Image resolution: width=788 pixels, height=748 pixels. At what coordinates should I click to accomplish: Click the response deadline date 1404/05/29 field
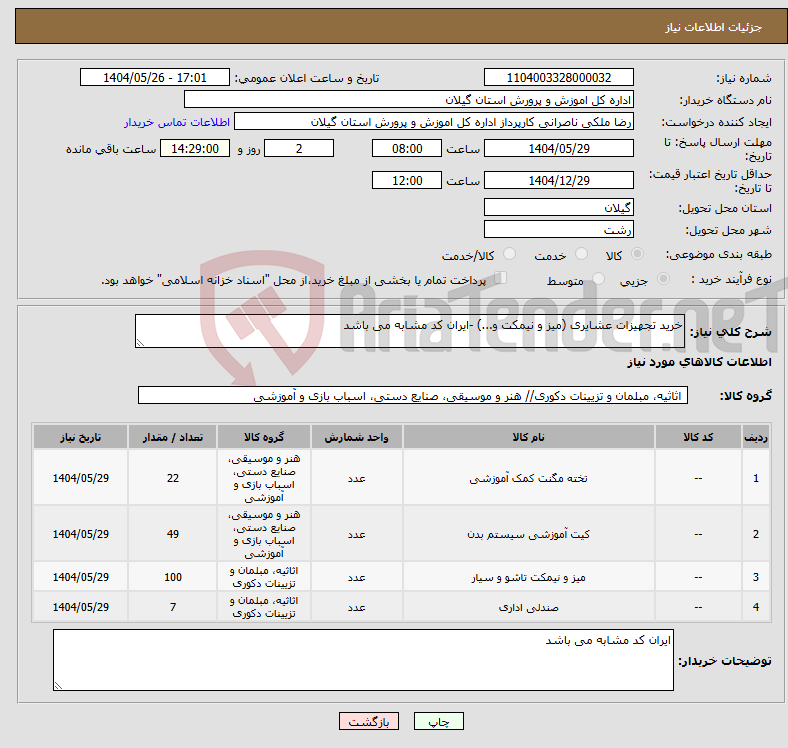point(558,148)
